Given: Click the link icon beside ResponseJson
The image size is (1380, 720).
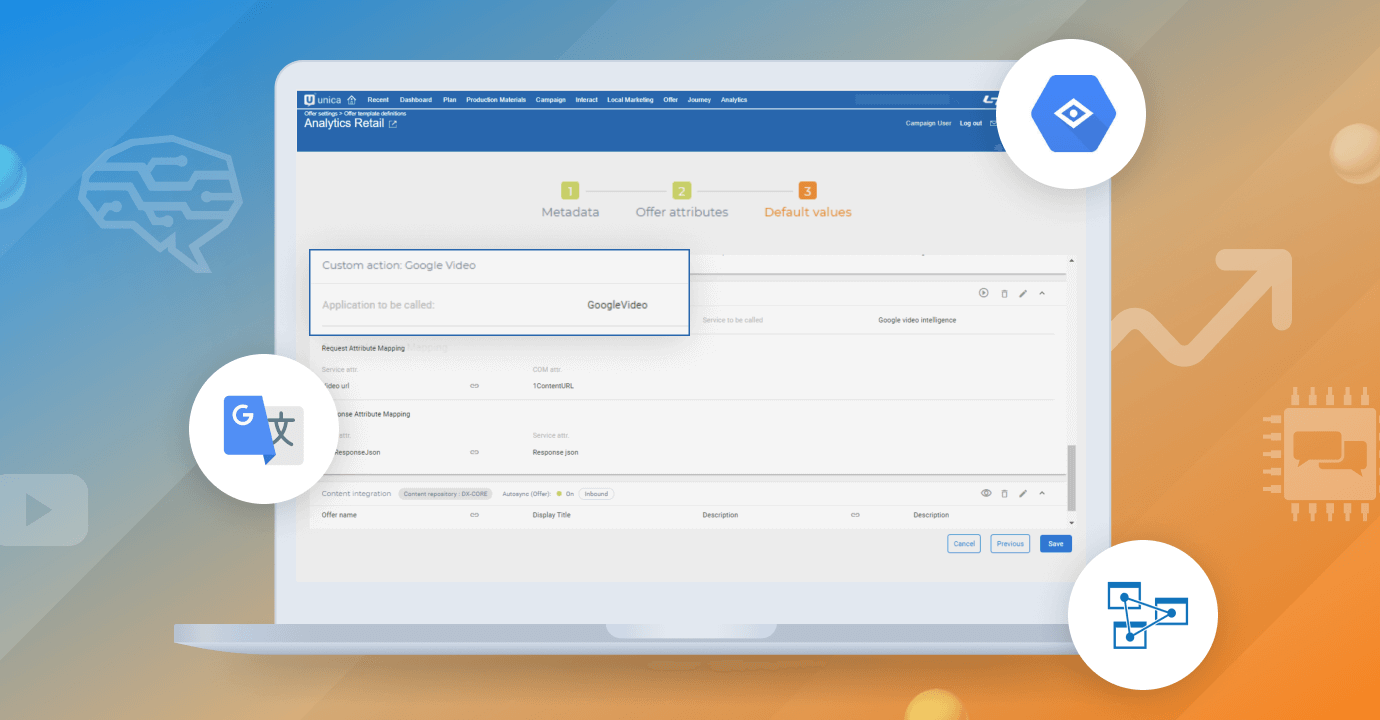Looking at the screenshot, I should tap(474, 452).
